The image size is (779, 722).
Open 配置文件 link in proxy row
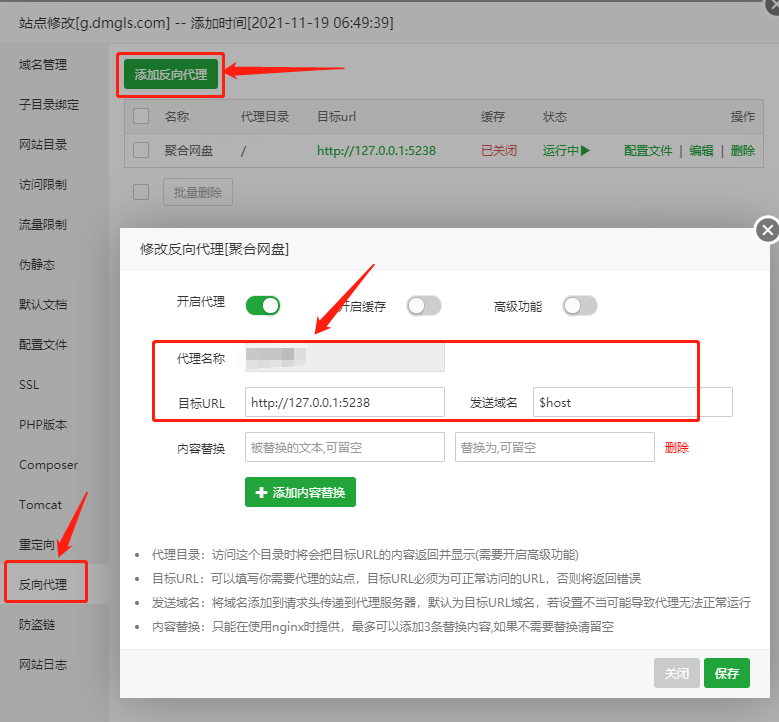click(x=648, y=151)
